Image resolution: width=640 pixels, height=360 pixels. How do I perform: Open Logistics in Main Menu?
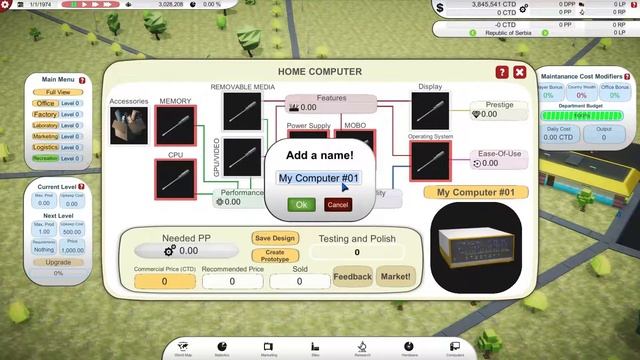[x=45, y=147]
